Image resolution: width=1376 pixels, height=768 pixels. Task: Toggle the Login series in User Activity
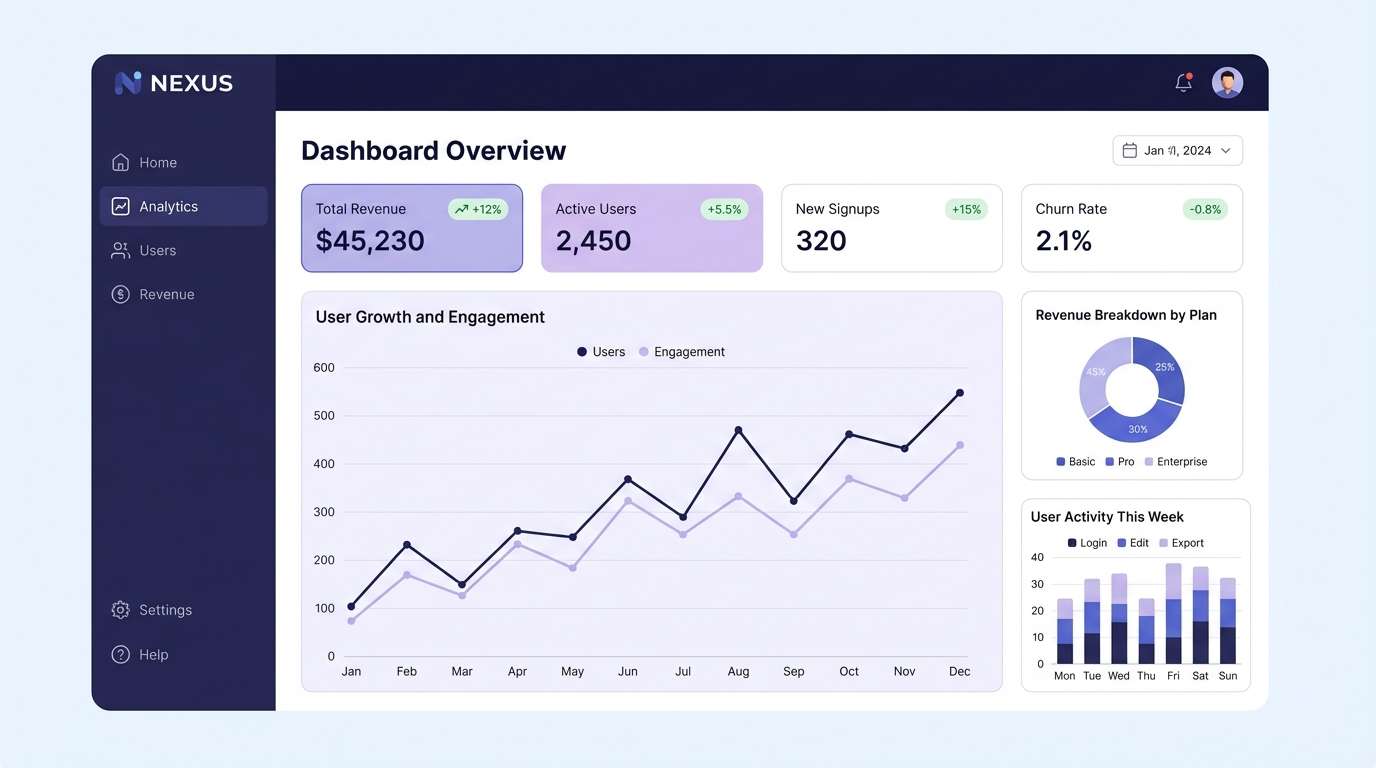pyautogui.click(x=1086, y=543)
